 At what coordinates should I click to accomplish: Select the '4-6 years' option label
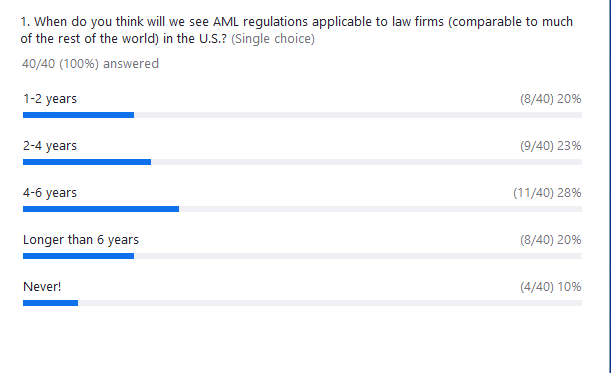tap(50, 193)
